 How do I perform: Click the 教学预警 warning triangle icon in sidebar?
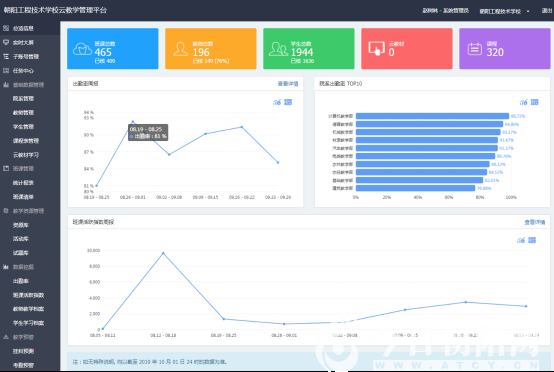[6, 337]
